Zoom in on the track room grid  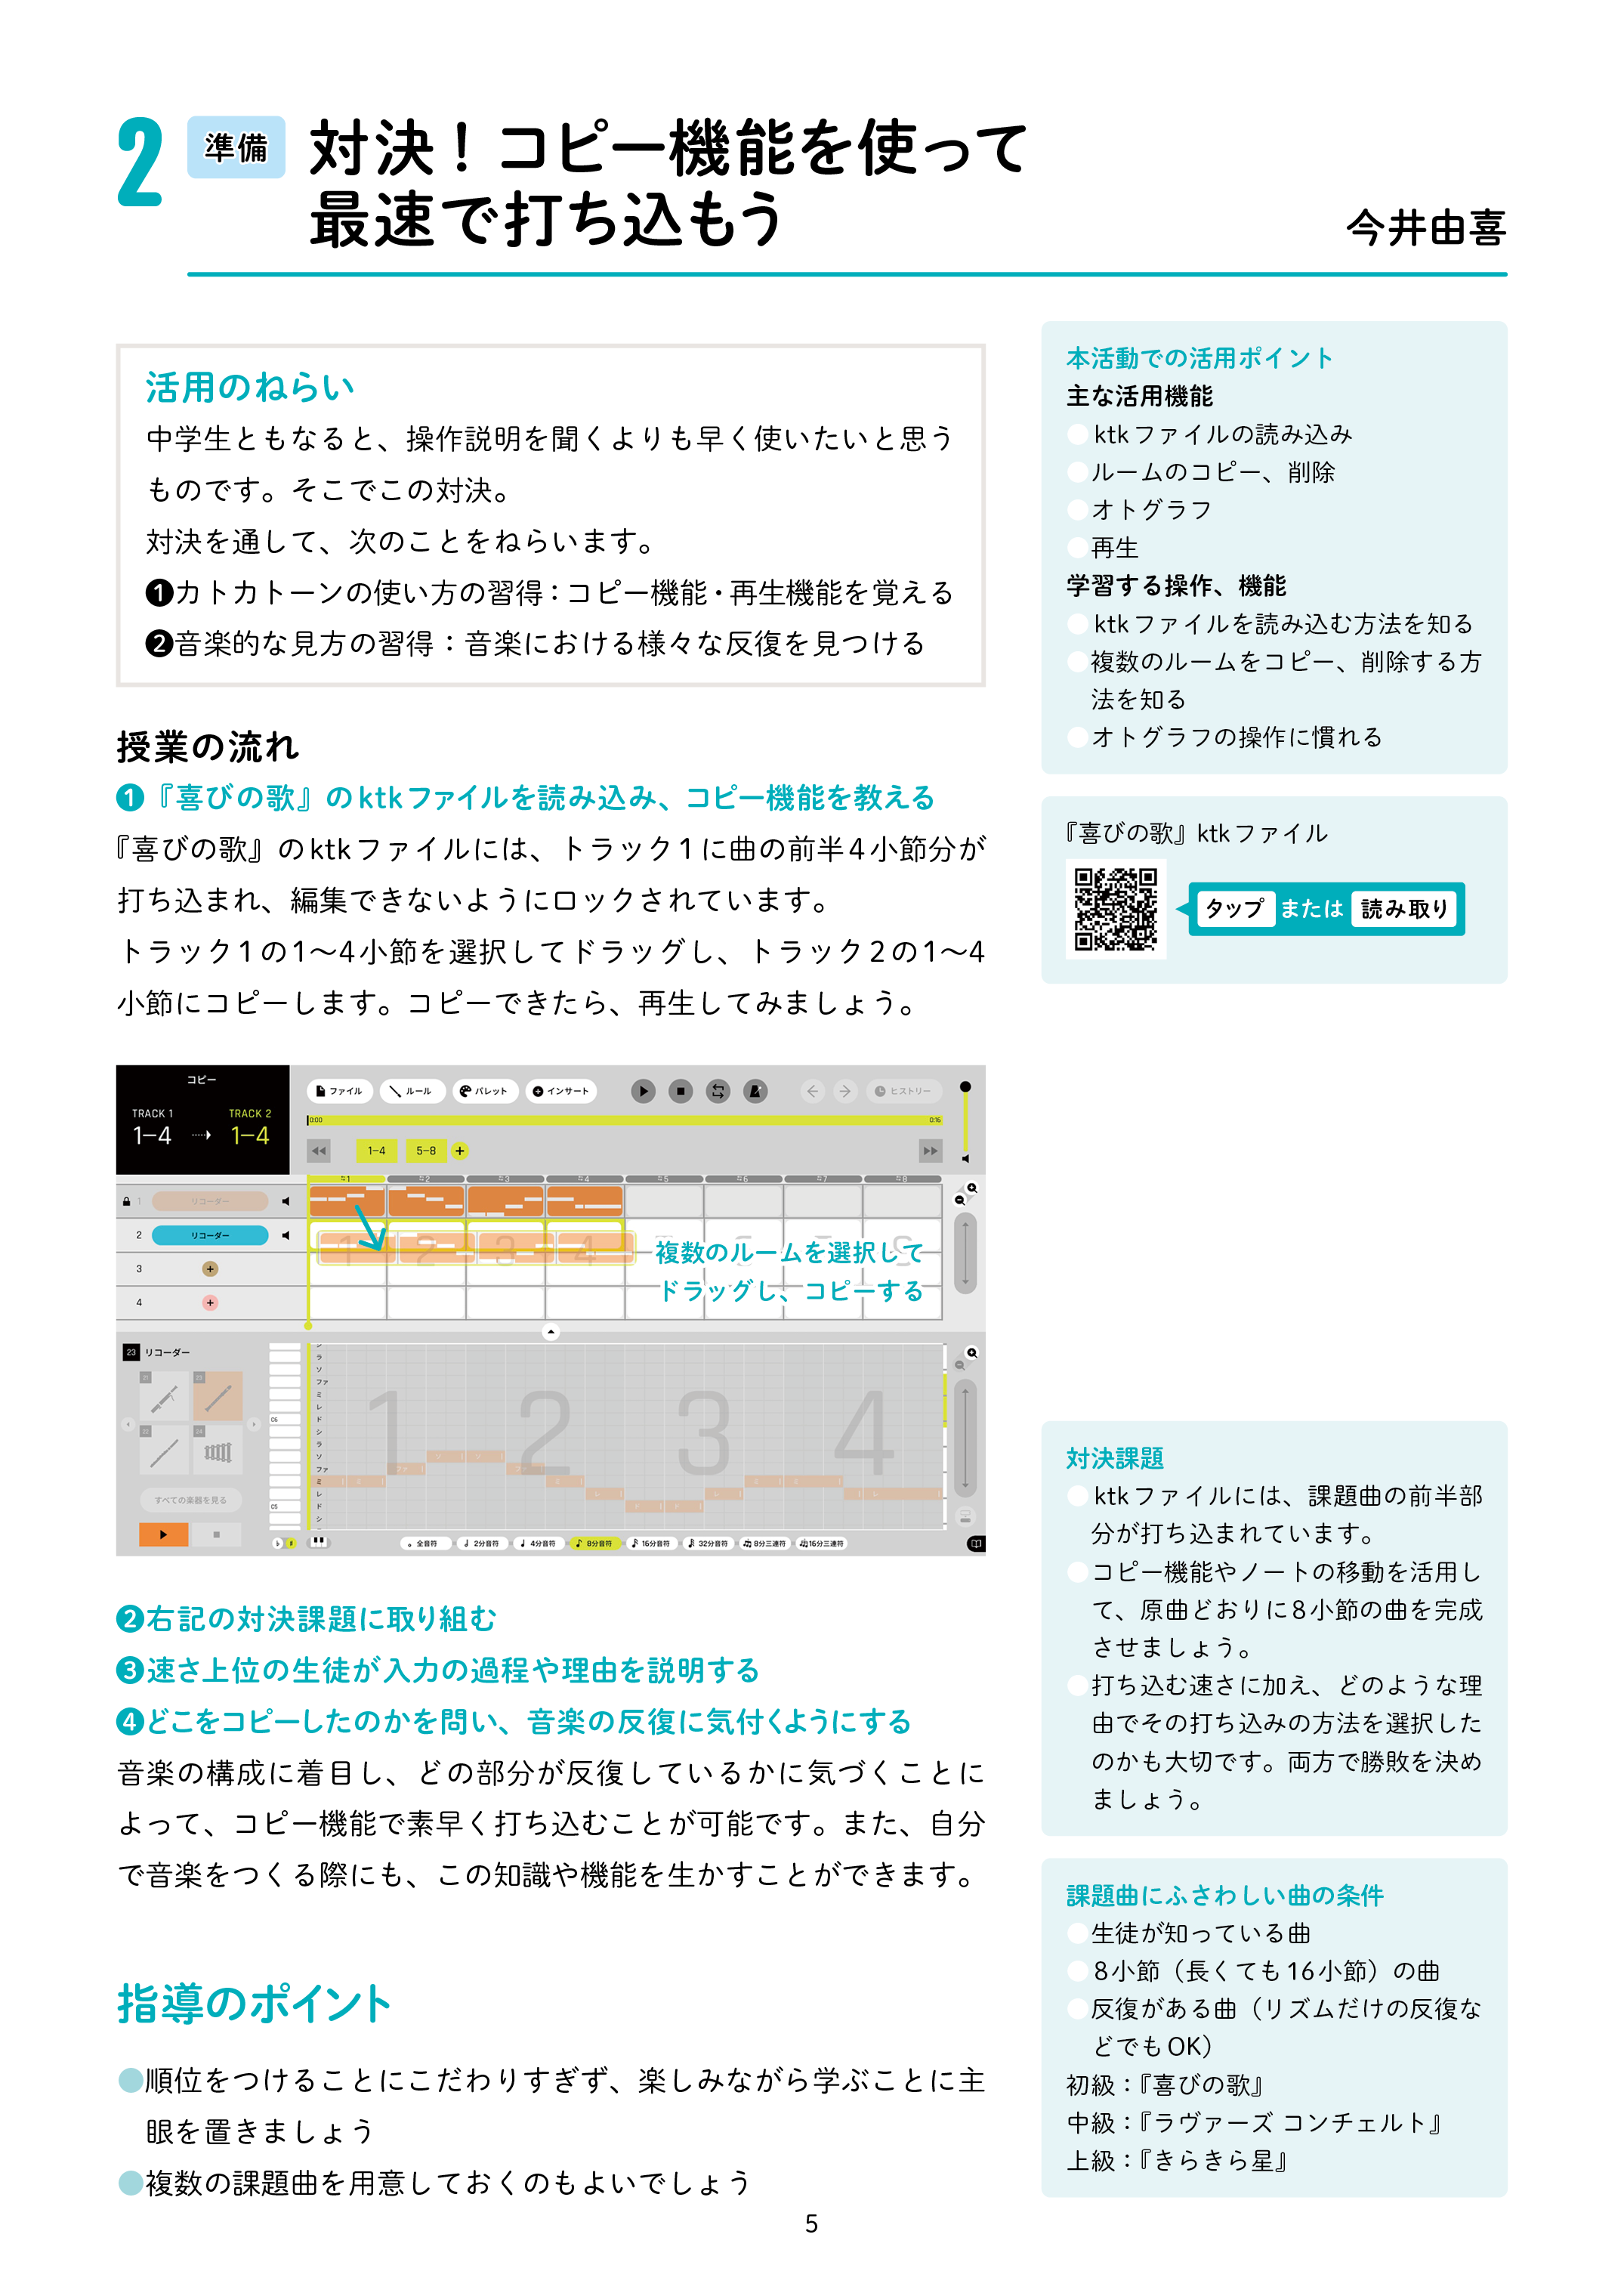[972, 1188]
